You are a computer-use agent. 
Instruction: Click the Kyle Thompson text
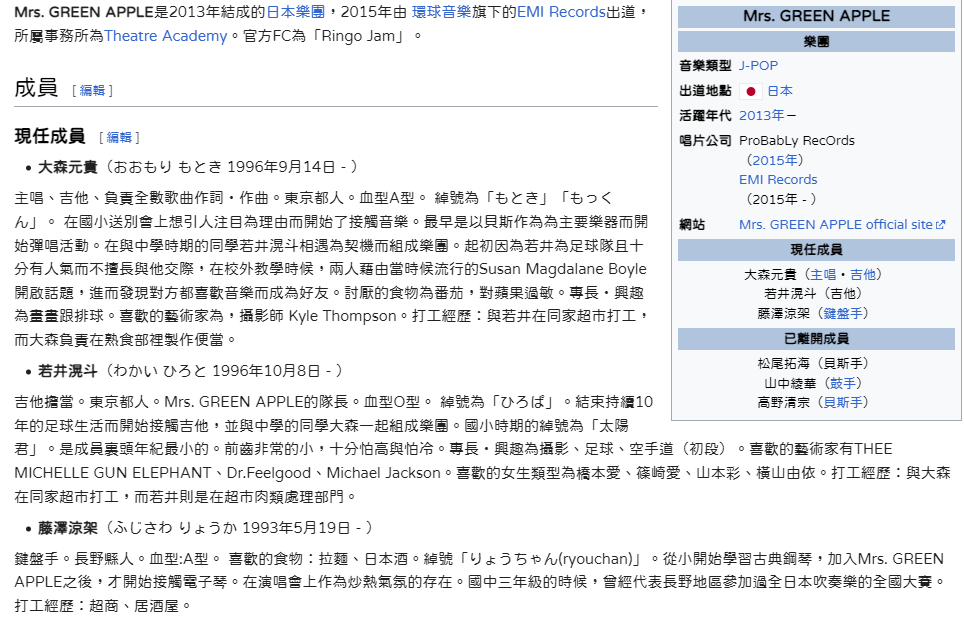[x=342, y=316]
